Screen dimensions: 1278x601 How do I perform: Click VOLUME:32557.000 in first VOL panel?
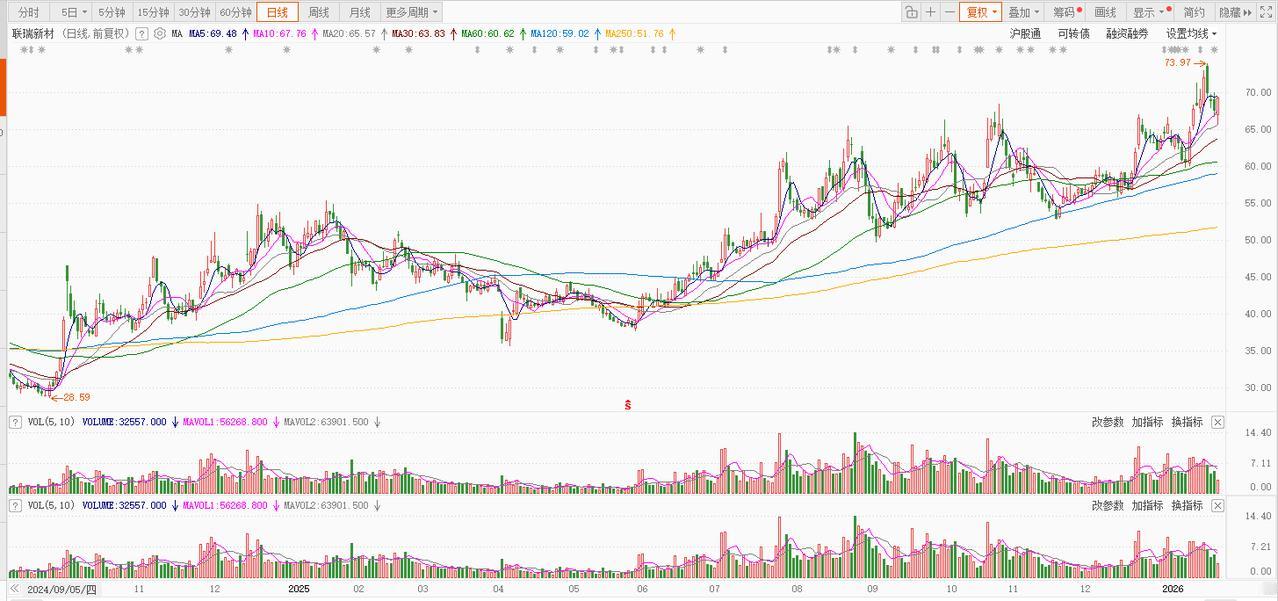pyautogui.click(x=124, y=422)
